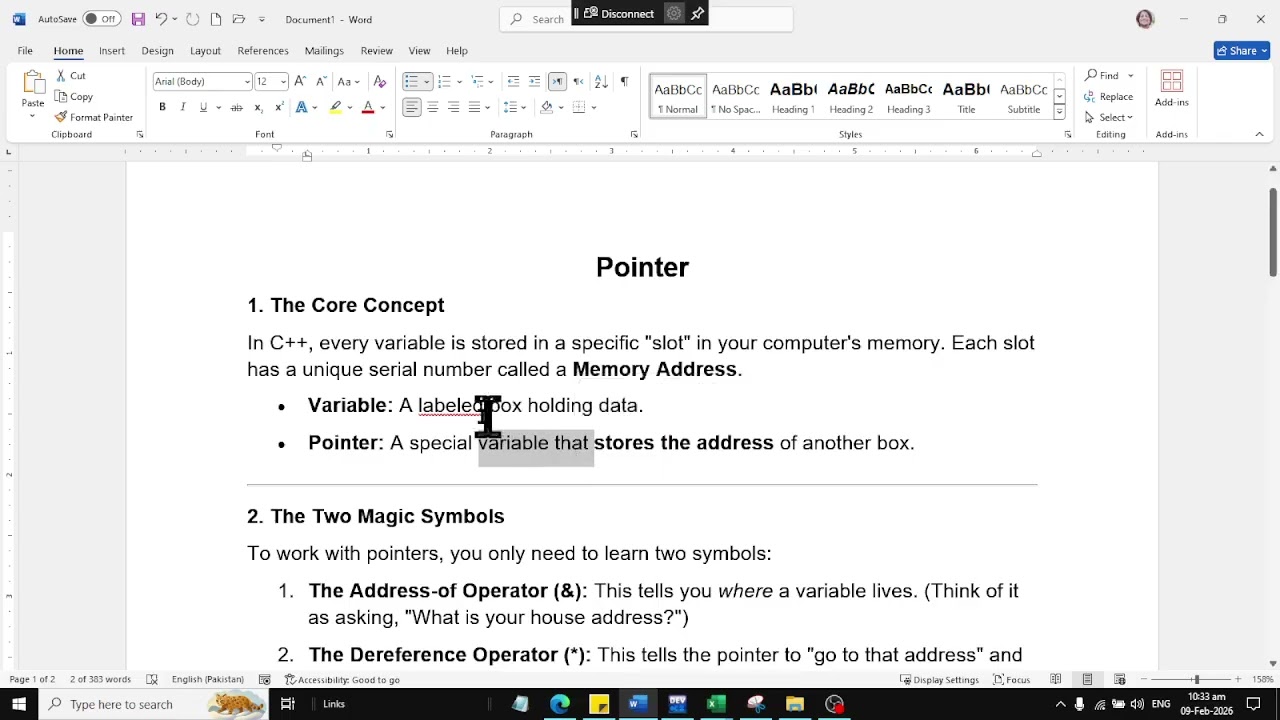Open Font name combo box dropdown
The width and height of the screenshot is (1280, 720).
[x=247, y=82]
